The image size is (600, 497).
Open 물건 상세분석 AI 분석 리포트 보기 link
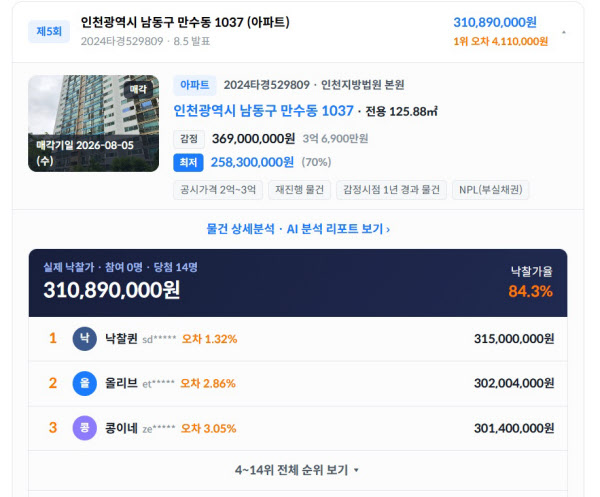[298, 229]
